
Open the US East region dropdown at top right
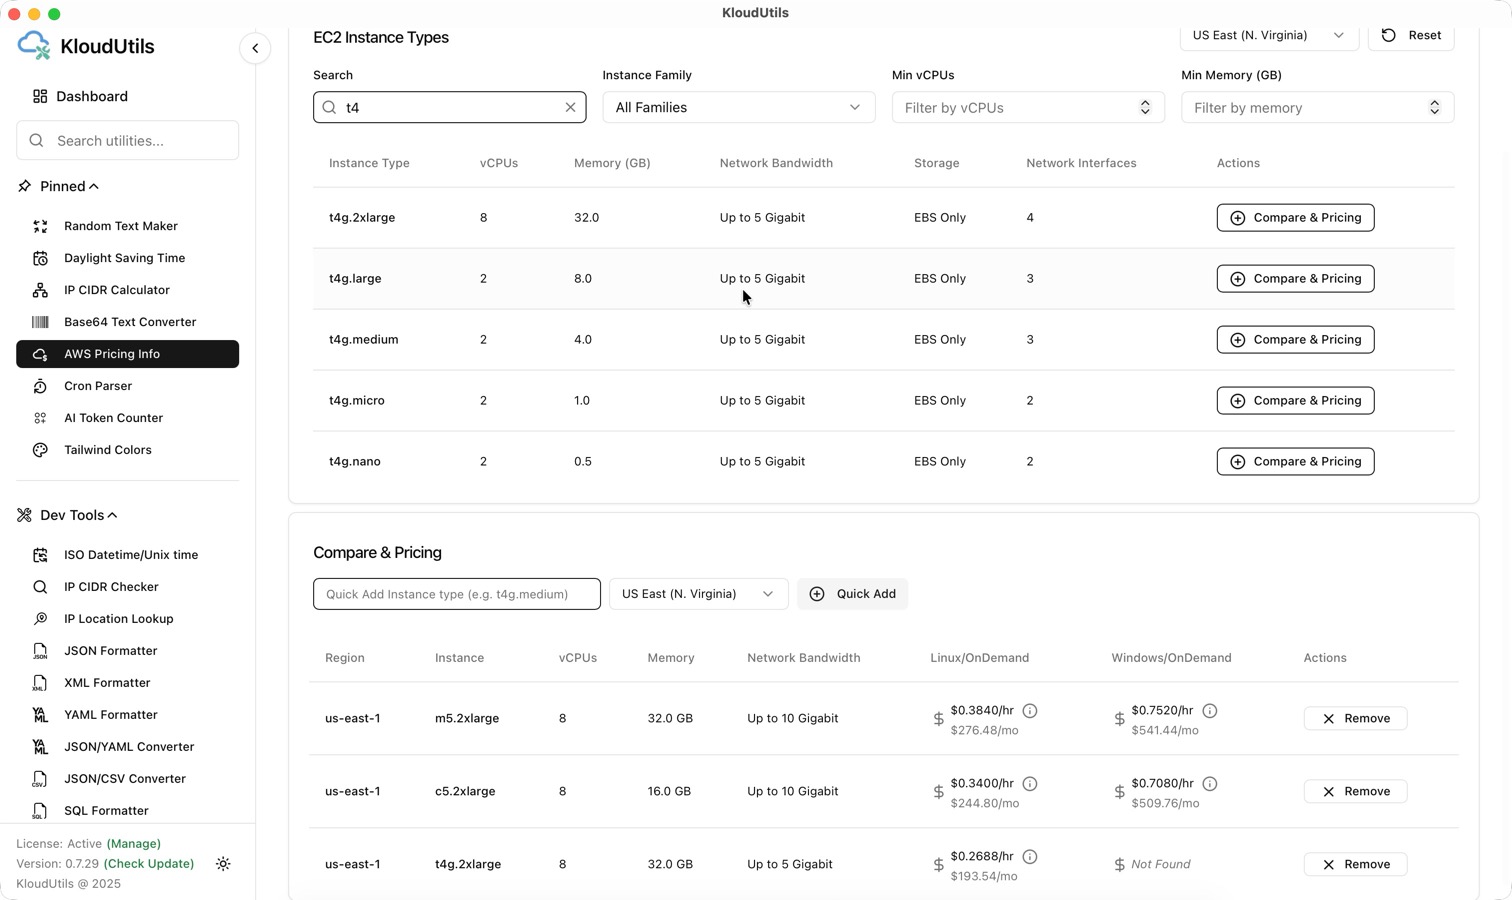pyautogui.click(x=1267, y=35)
